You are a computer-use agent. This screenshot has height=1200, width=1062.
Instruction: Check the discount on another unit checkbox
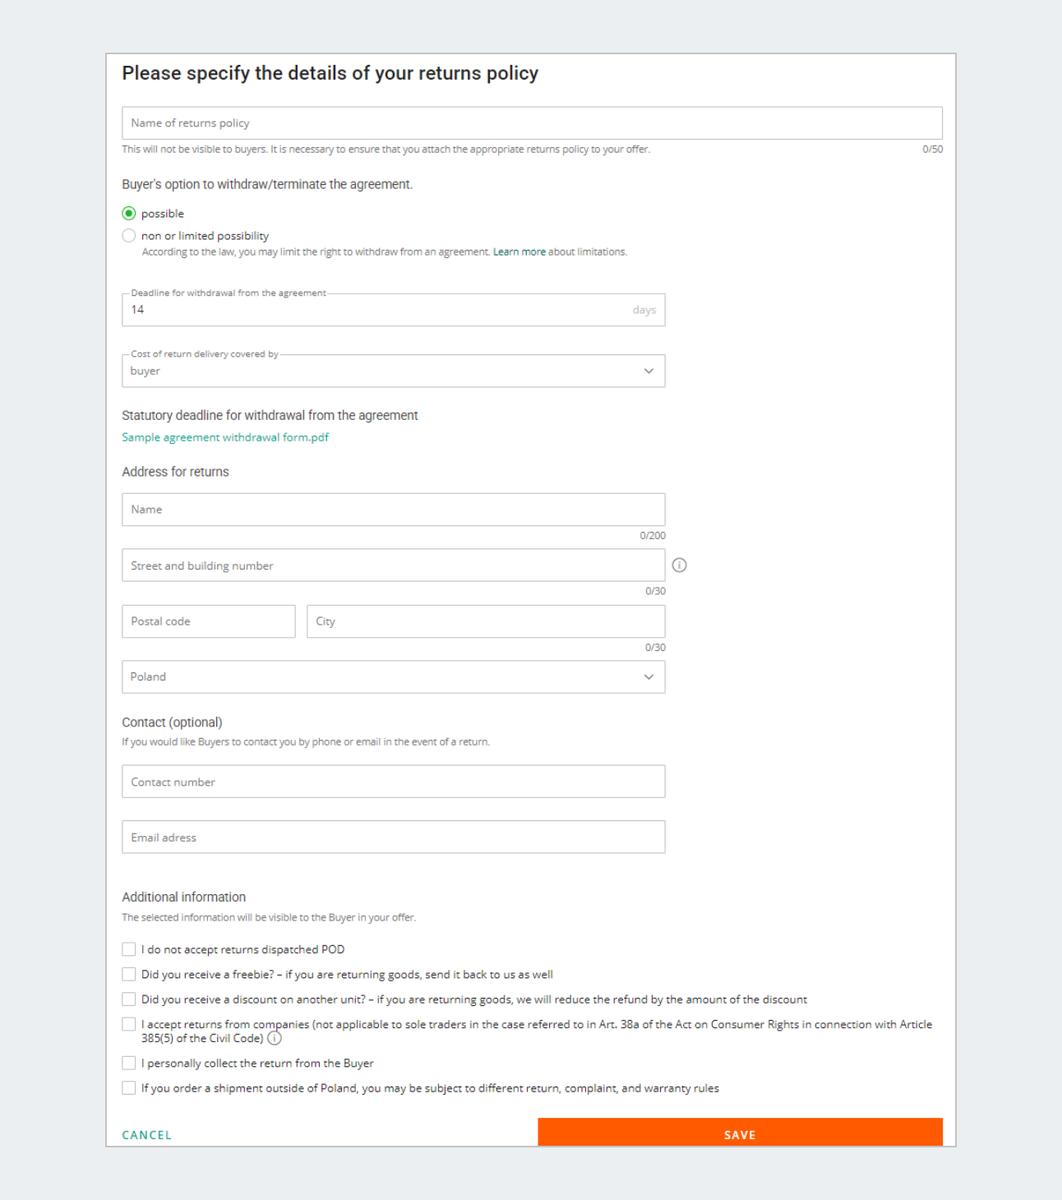click(x=129, y=999)
